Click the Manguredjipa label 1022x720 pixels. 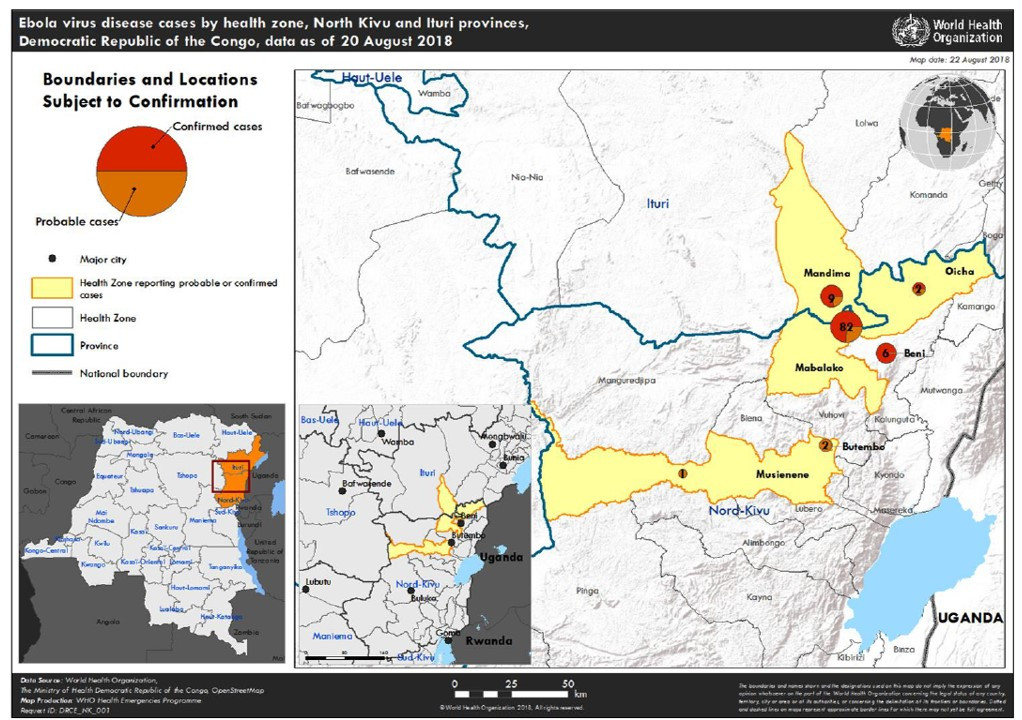[626, 380]
